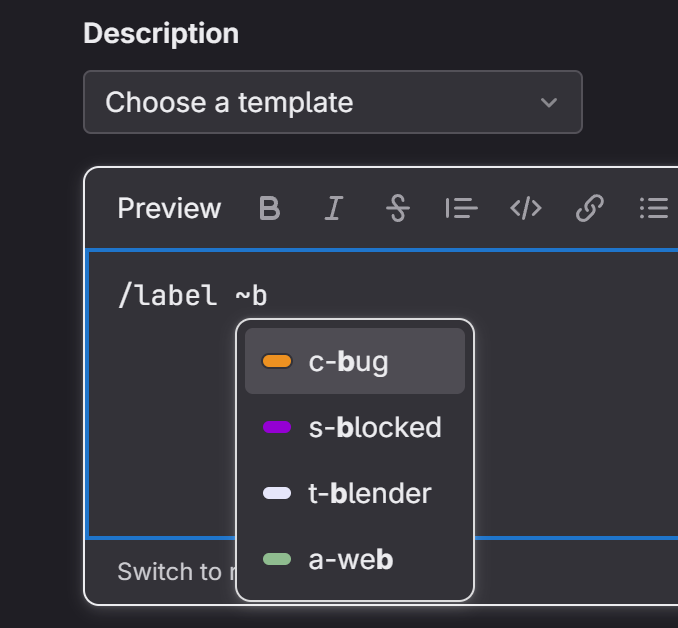
Task: Select the c-bug label suggestion
Action: tap(348, 361)
